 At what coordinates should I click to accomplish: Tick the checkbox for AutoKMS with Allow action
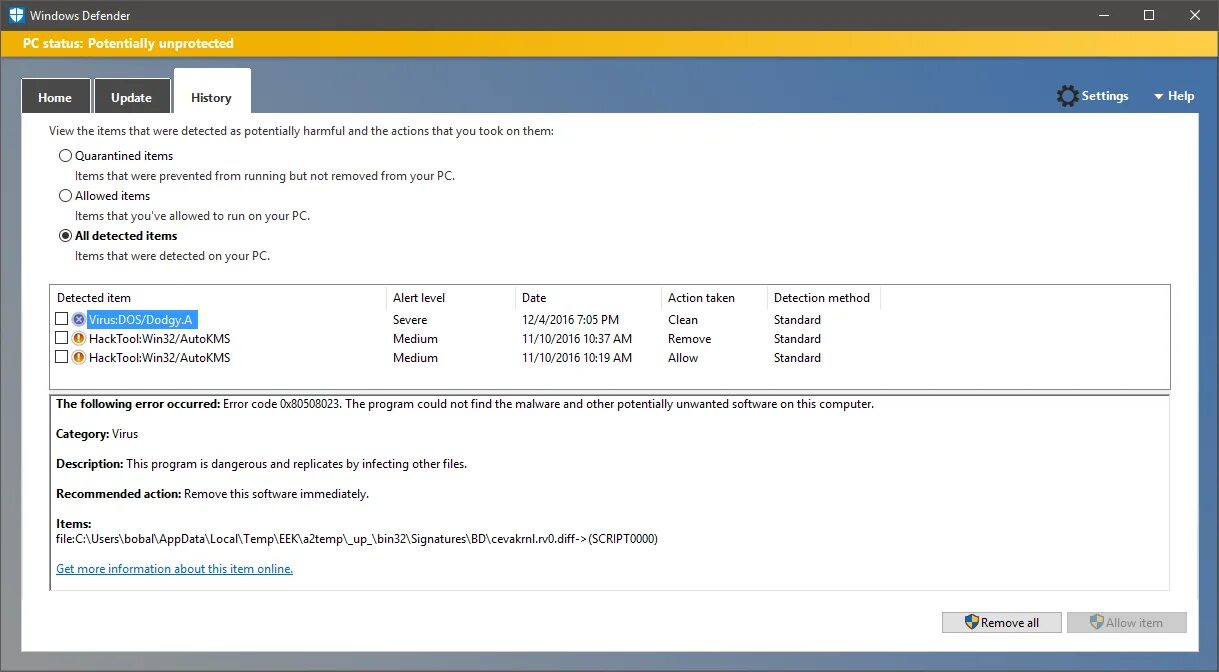tap(62, 357)
